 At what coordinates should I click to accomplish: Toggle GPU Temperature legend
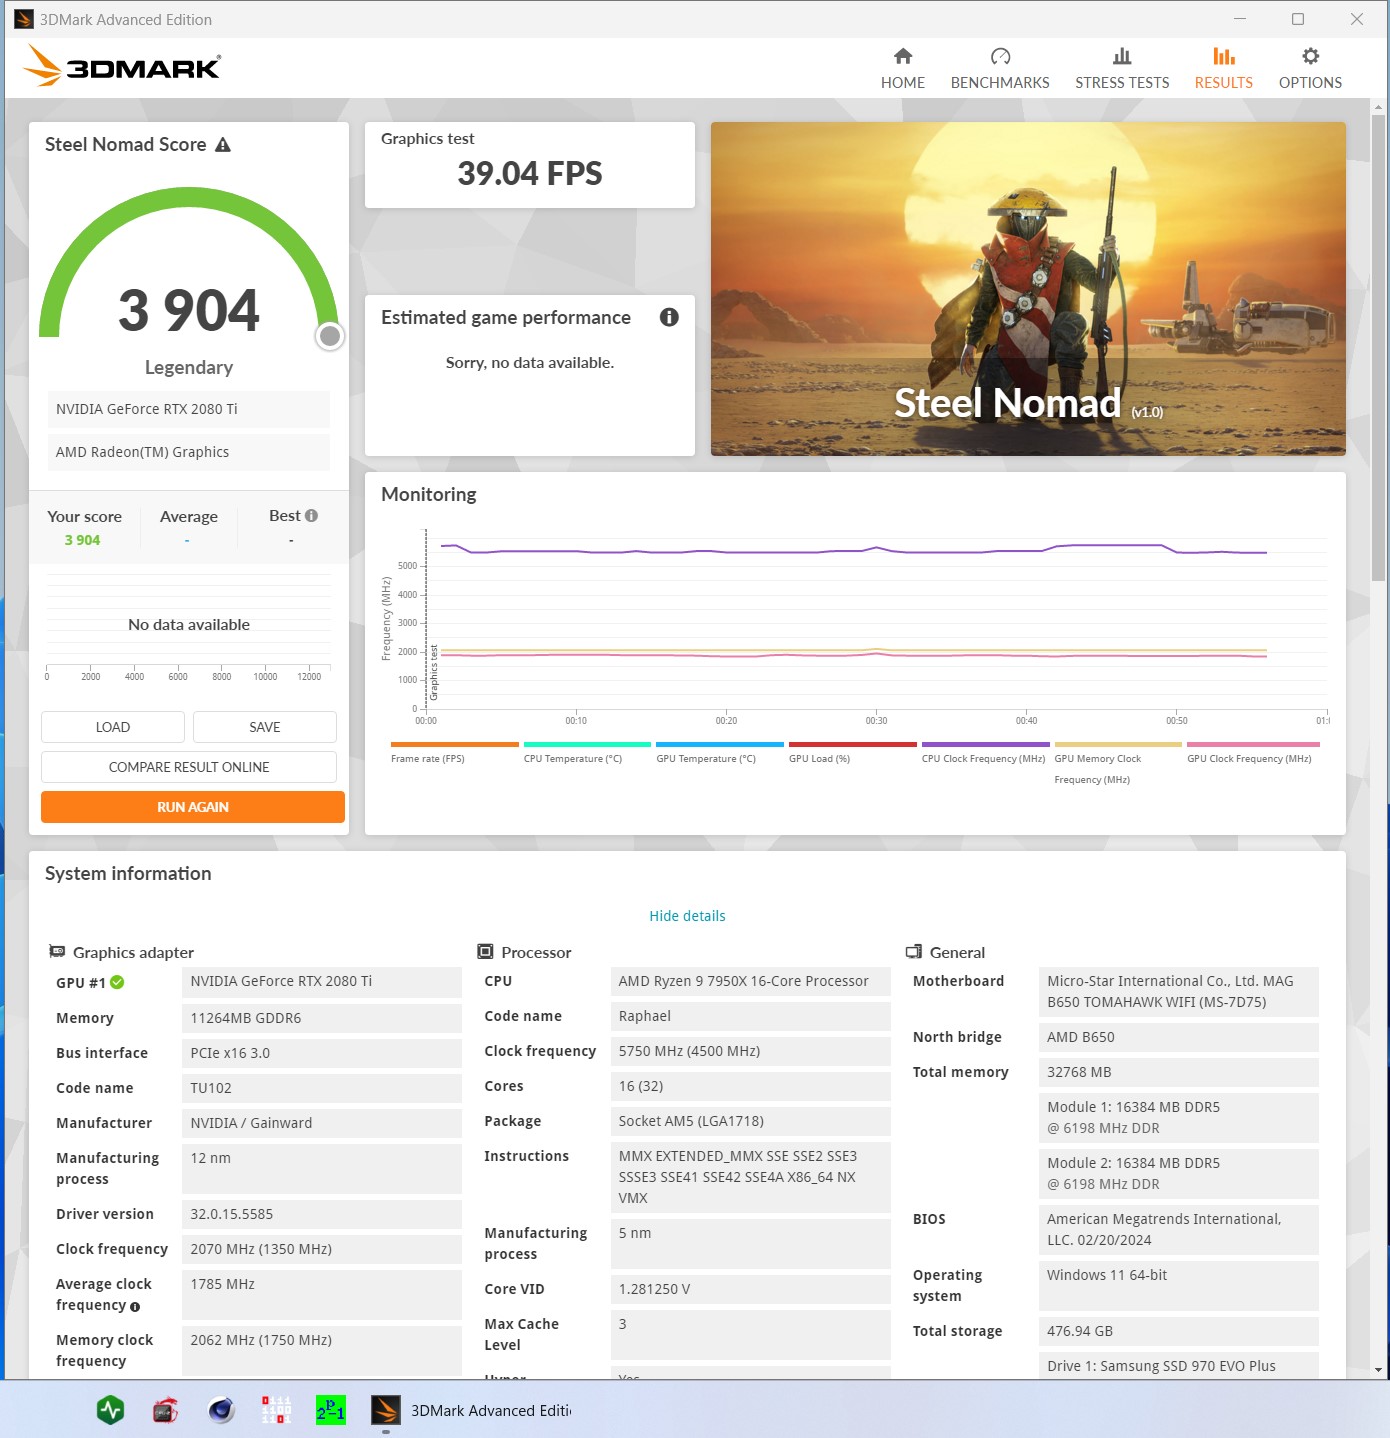pyautogui.click(x=720, y=752)
